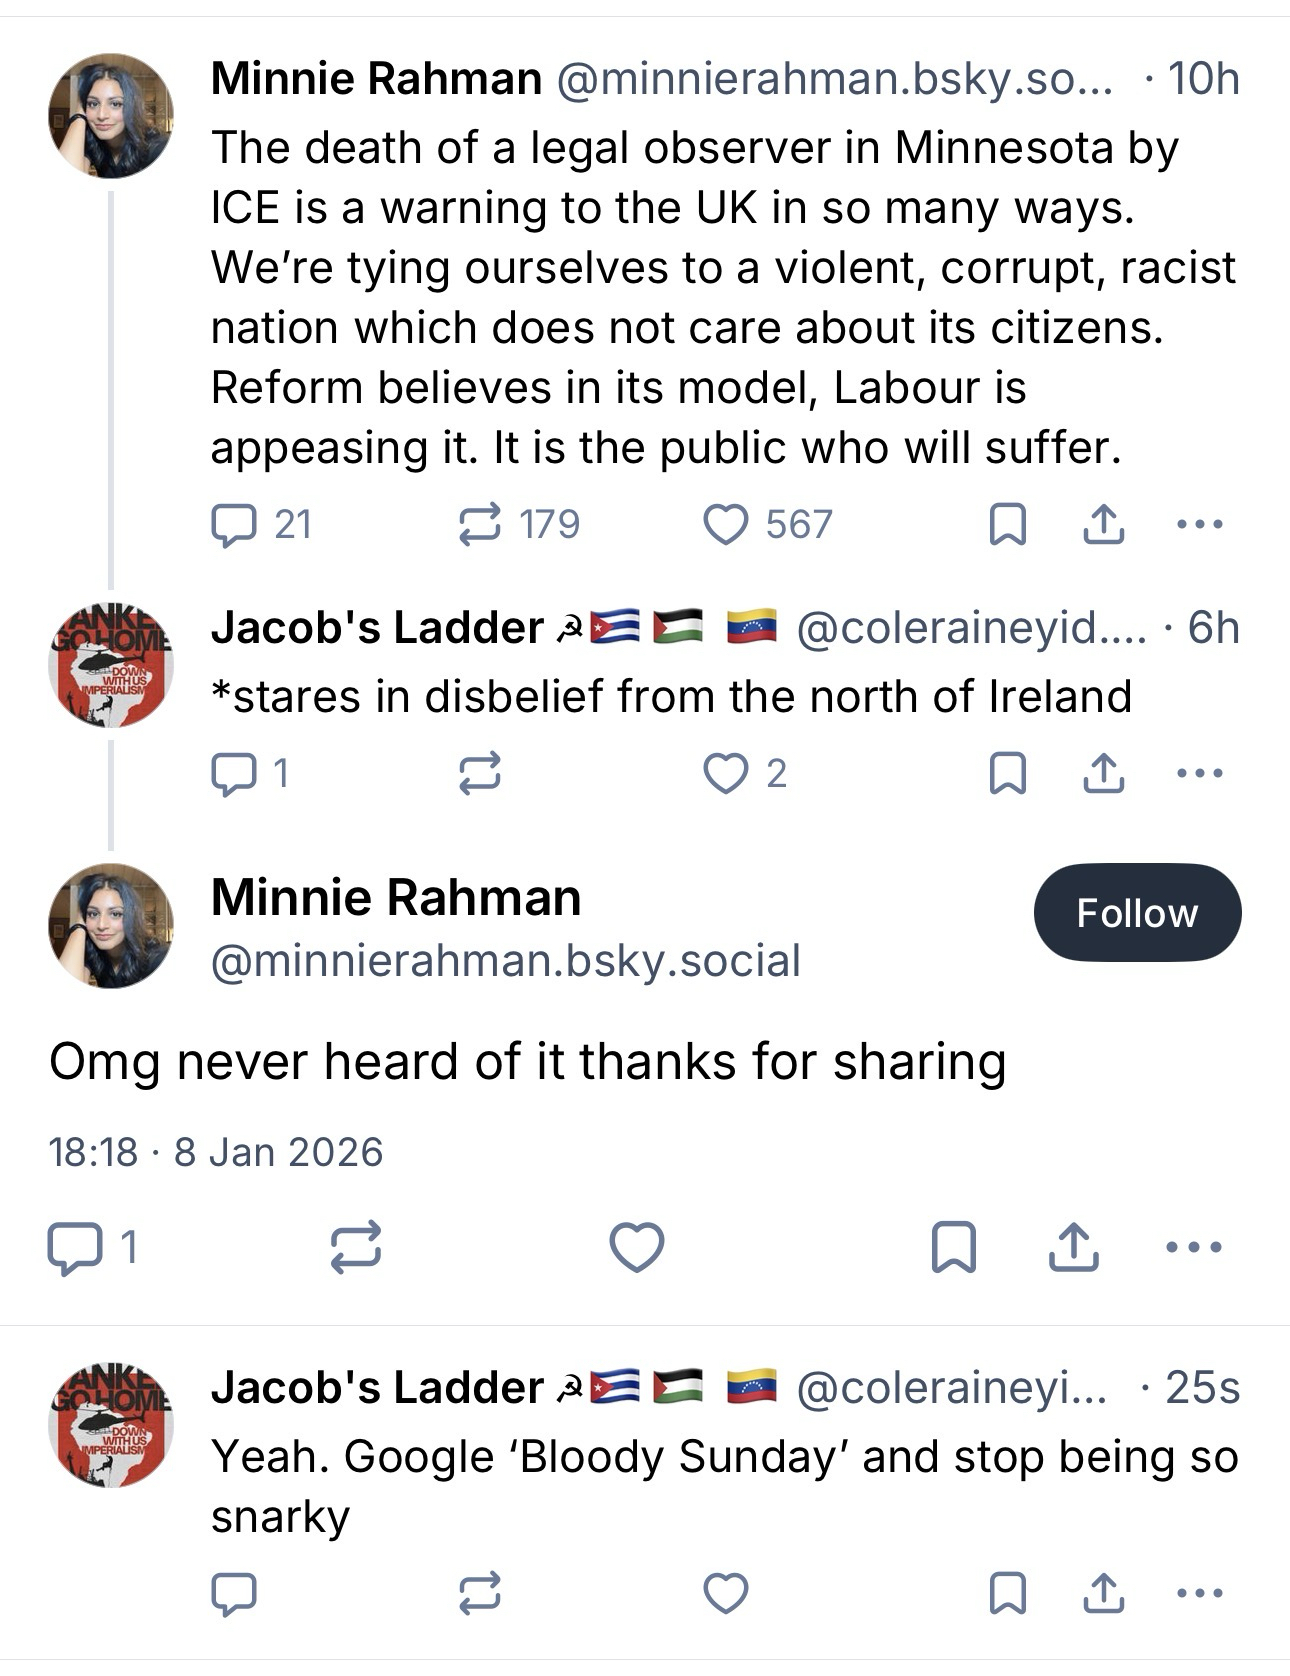Repost the post with 179 reposts
Viewport: 1290px width, 1676px height.
point(480,525)
